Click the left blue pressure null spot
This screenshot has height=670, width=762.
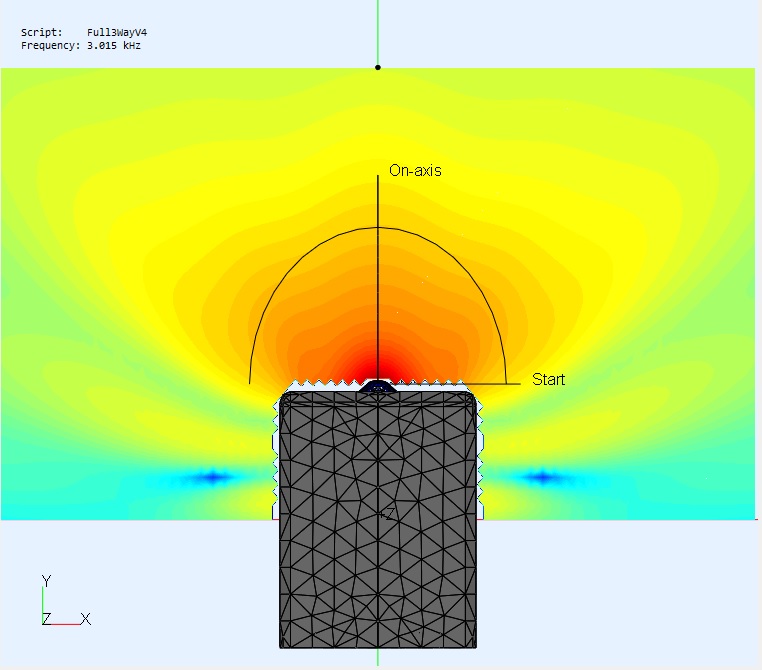coord(212,477)
